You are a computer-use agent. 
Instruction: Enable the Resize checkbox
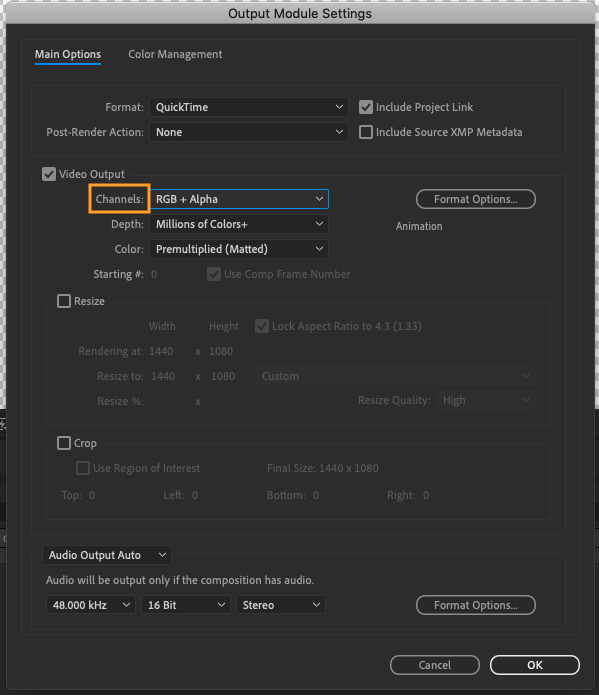click(x=64, y=301)
